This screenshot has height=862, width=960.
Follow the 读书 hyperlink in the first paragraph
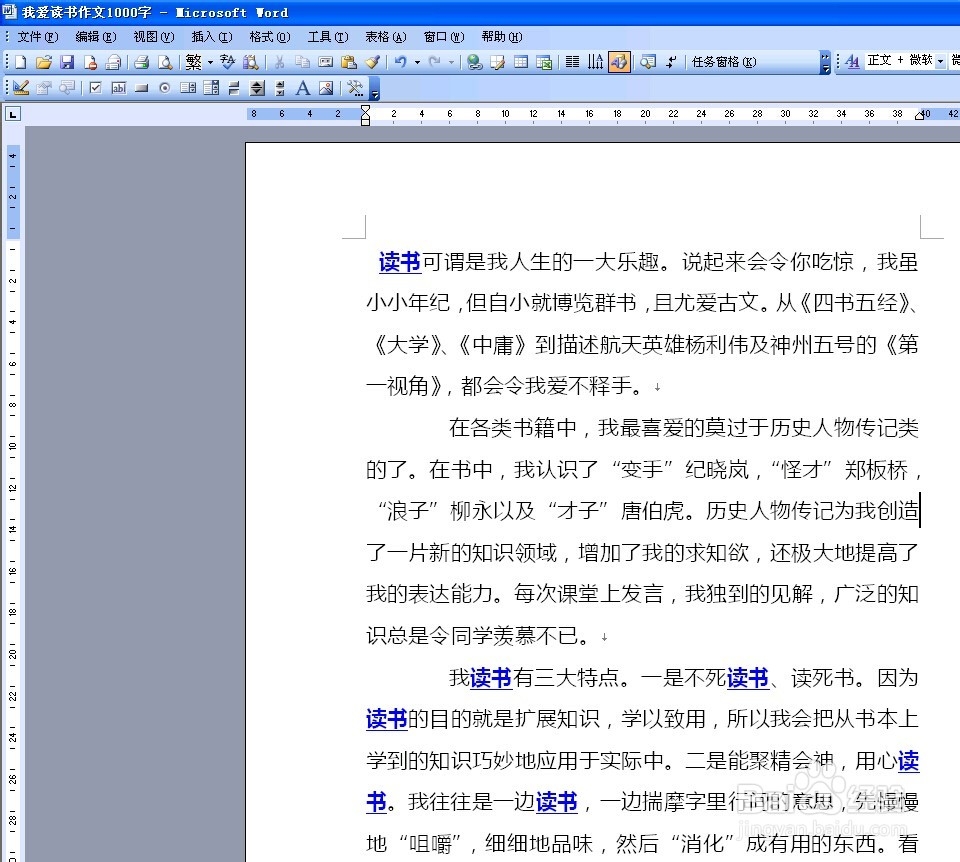398,263
